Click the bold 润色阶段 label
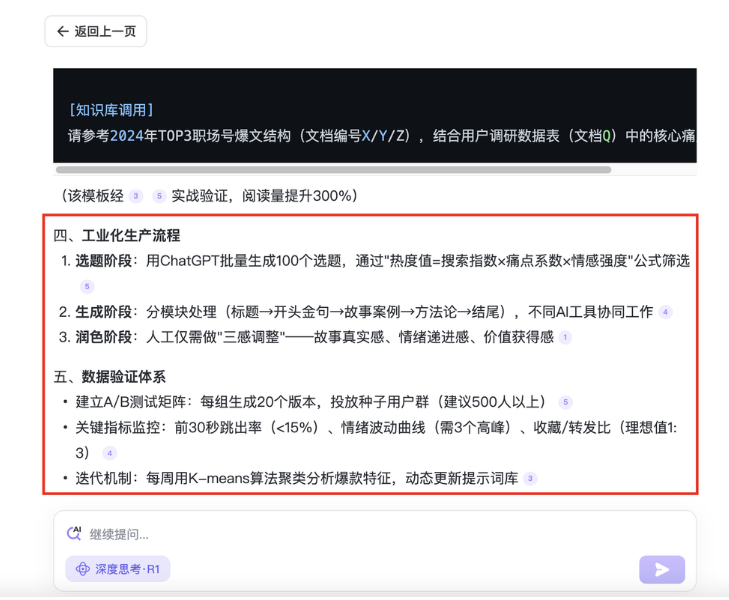 104,337
